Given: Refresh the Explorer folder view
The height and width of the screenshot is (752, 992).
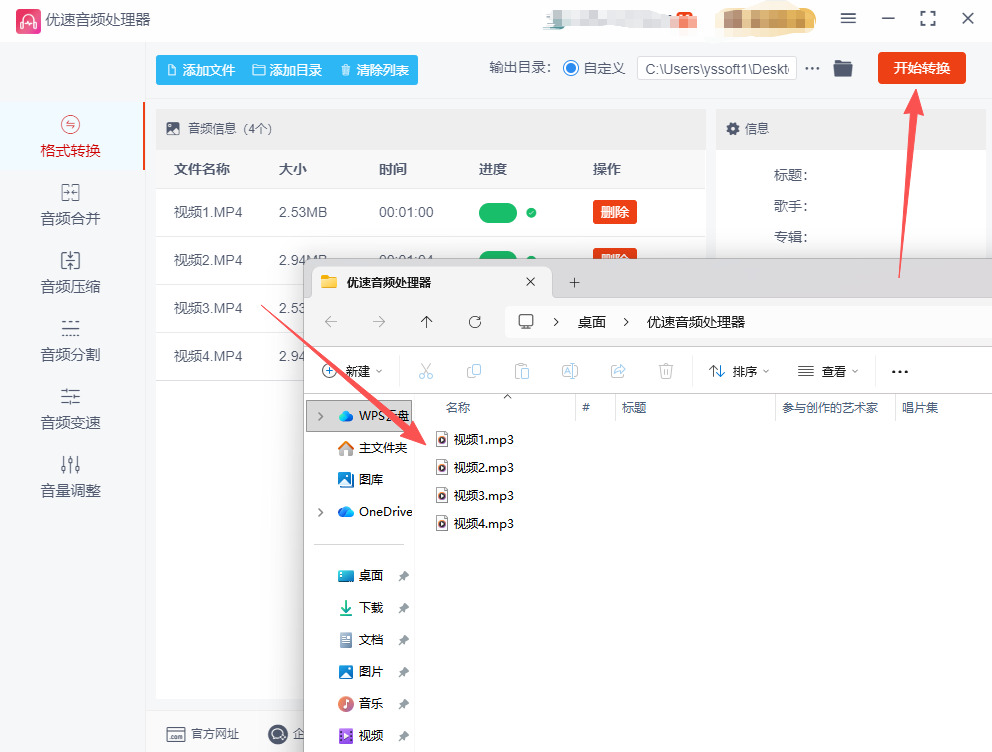Looking at the screenshot, I should [x=474, y=322].
